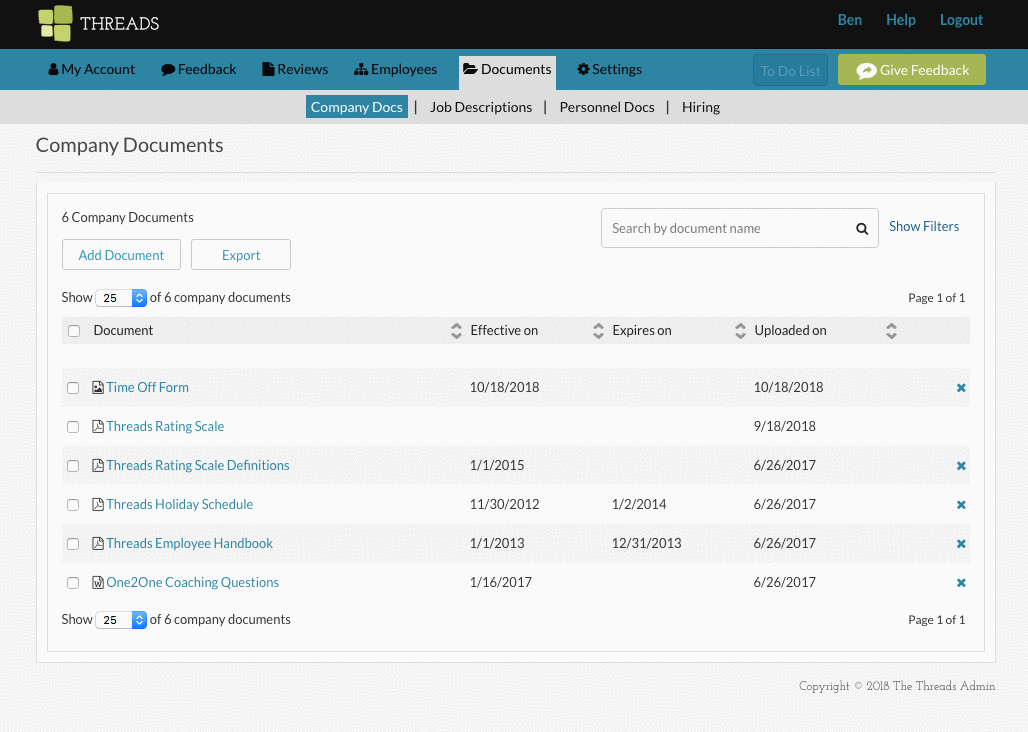
Task: Show Filters for the document list
Action: [x=923, y=226]
